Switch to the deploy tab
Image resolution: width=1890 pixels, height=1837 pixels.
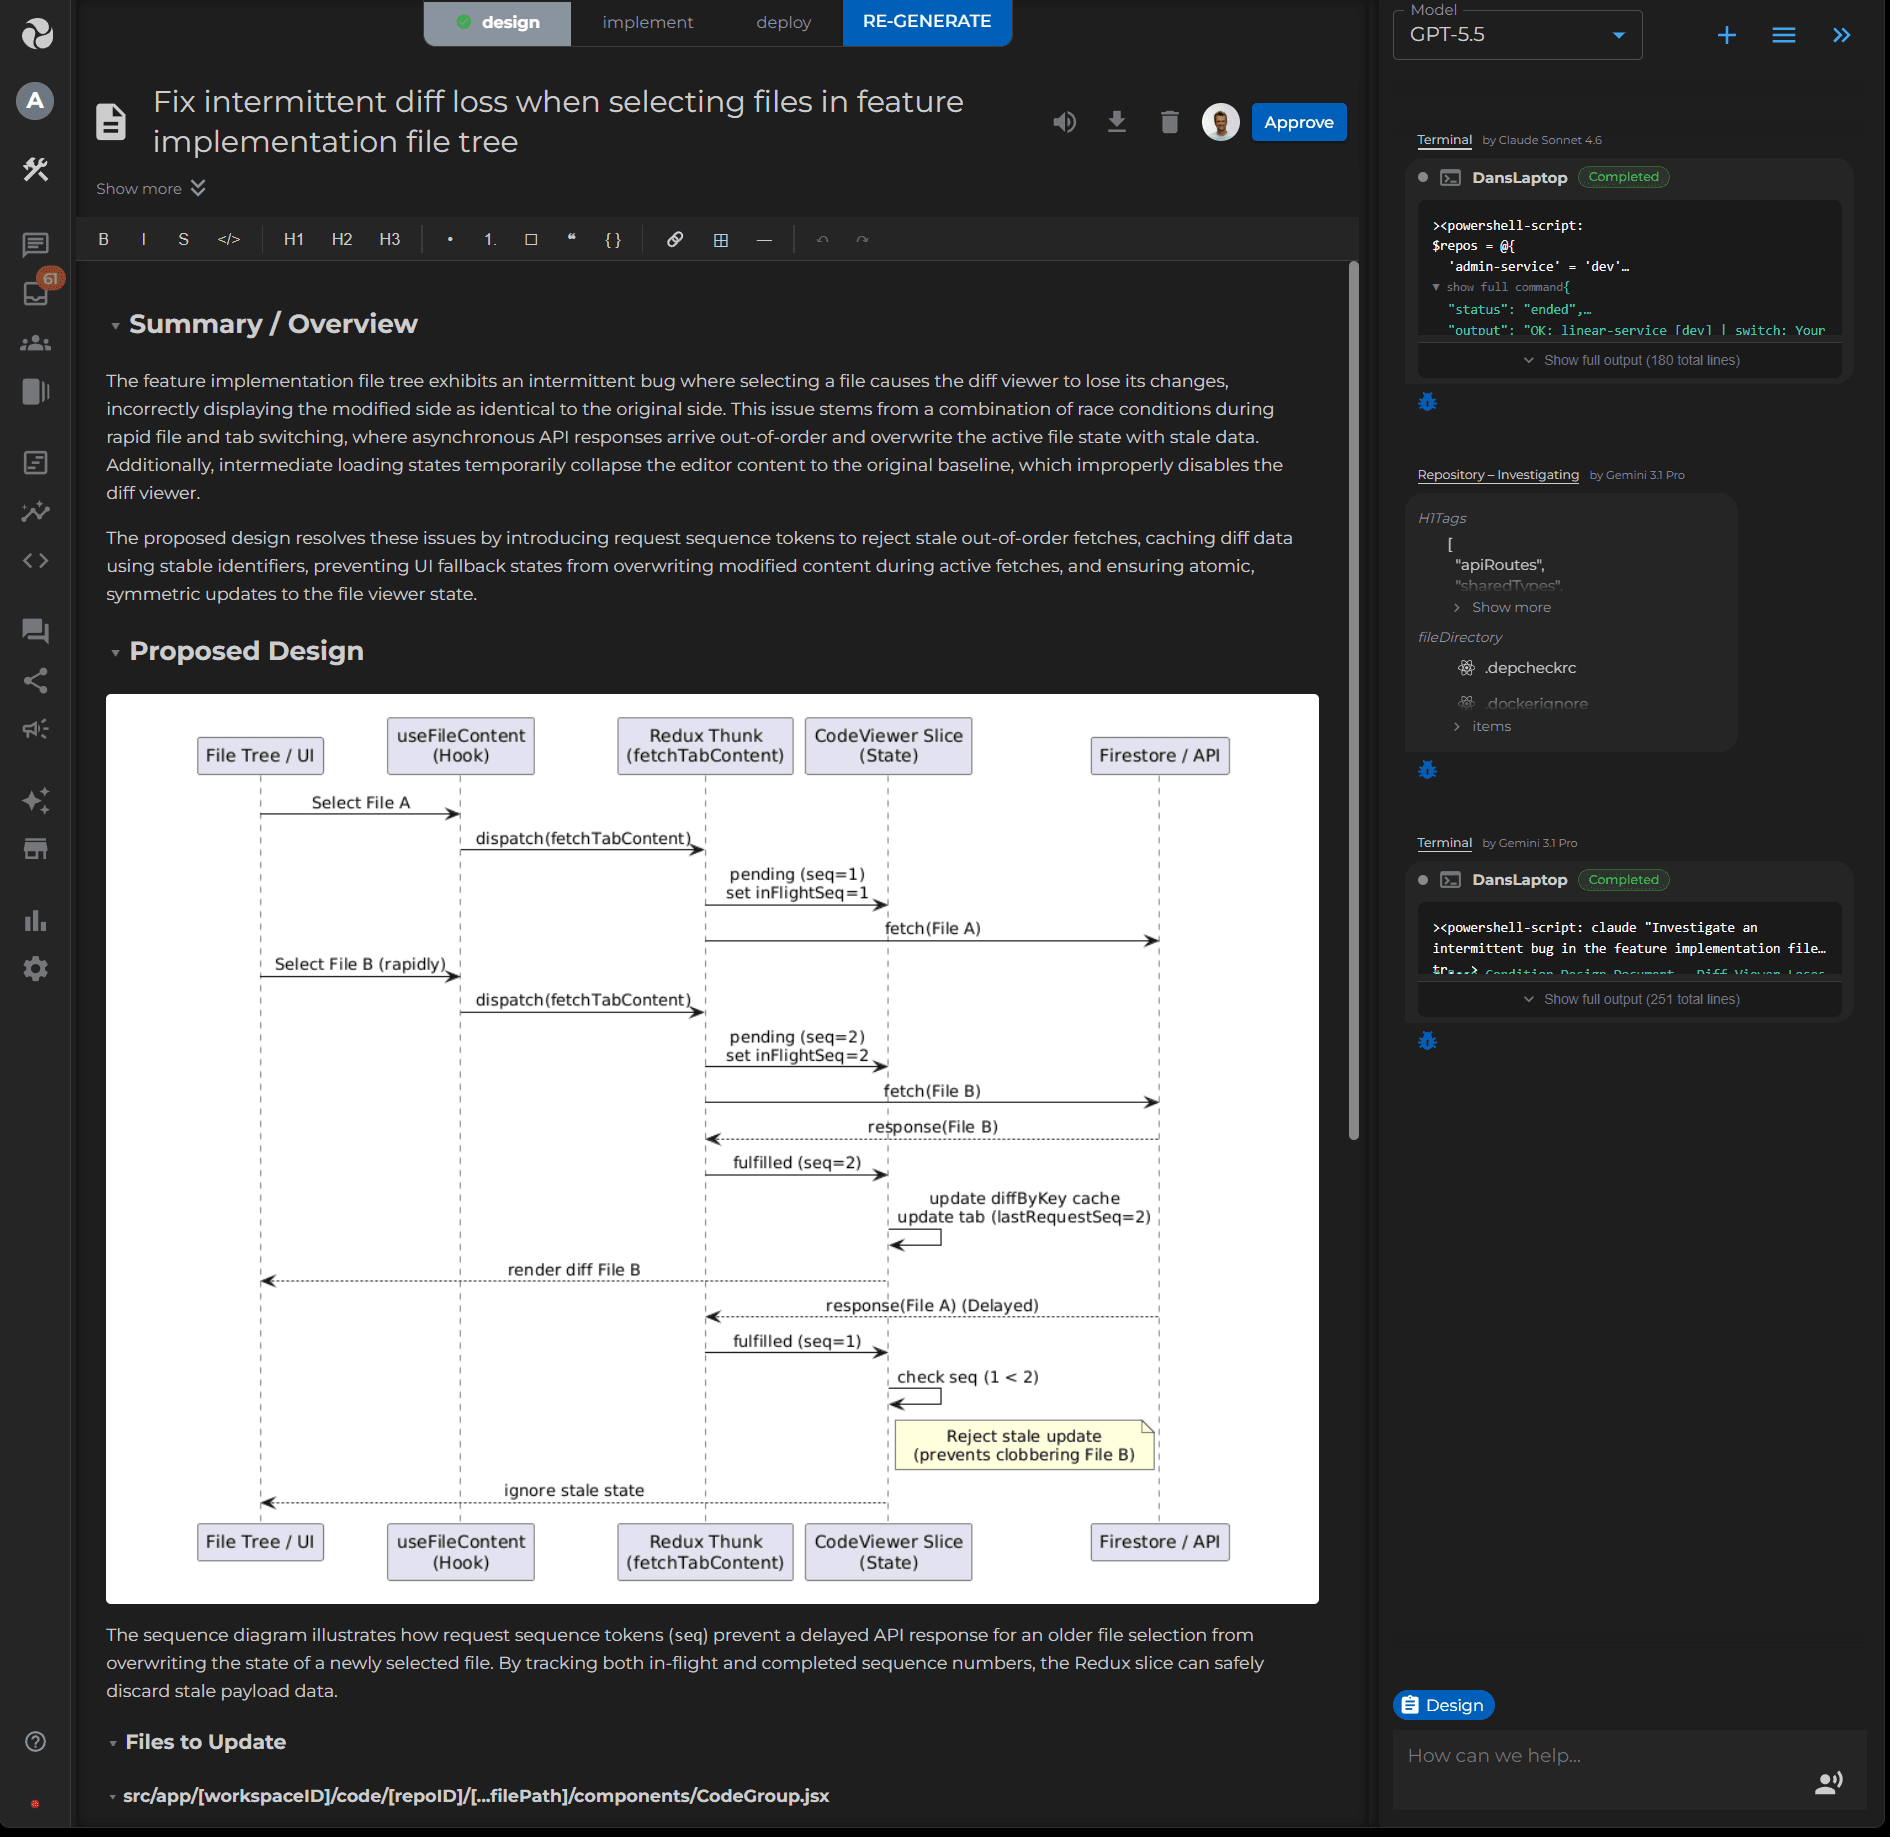tap(784, 22)
